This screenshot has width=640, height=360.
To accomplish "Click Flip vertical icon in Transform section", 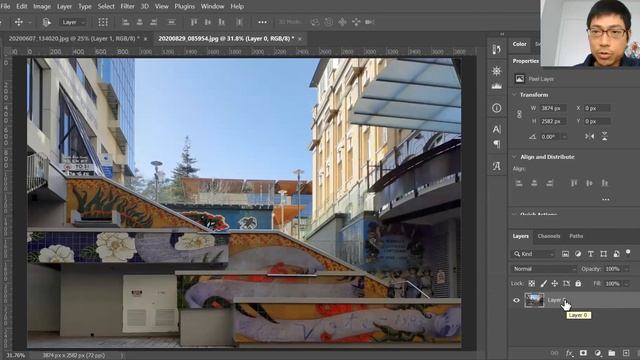I will click(x=604, y=136).
